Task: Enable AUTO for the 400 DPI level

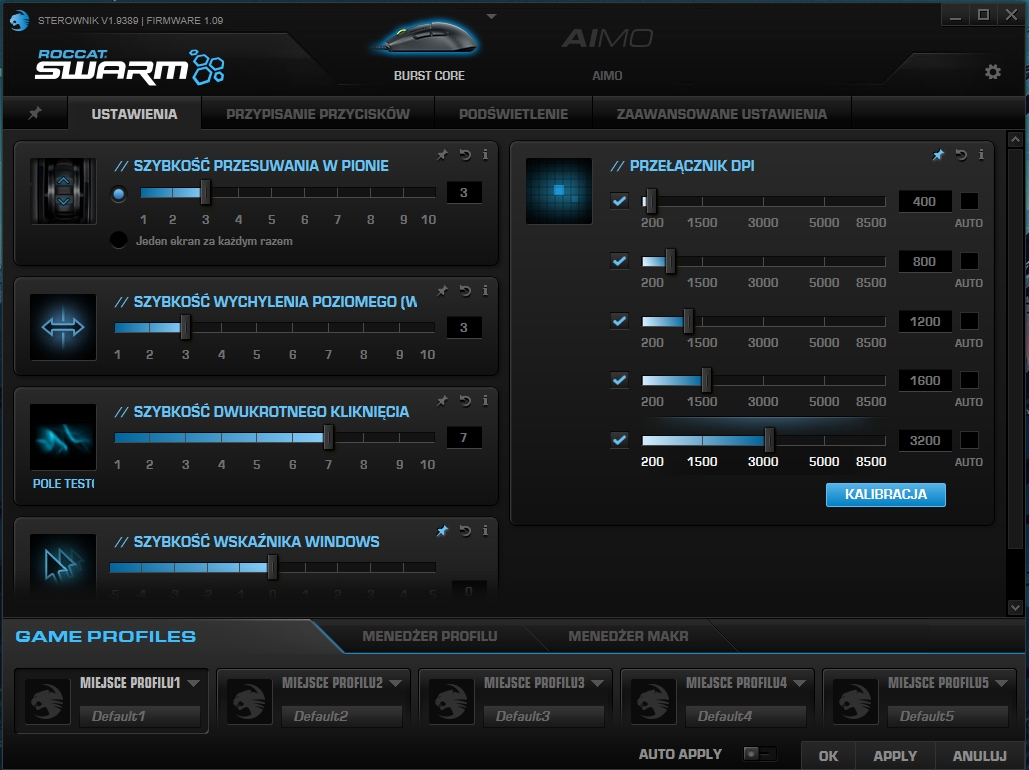Action: pyautogui.click(x=969, y=201)
